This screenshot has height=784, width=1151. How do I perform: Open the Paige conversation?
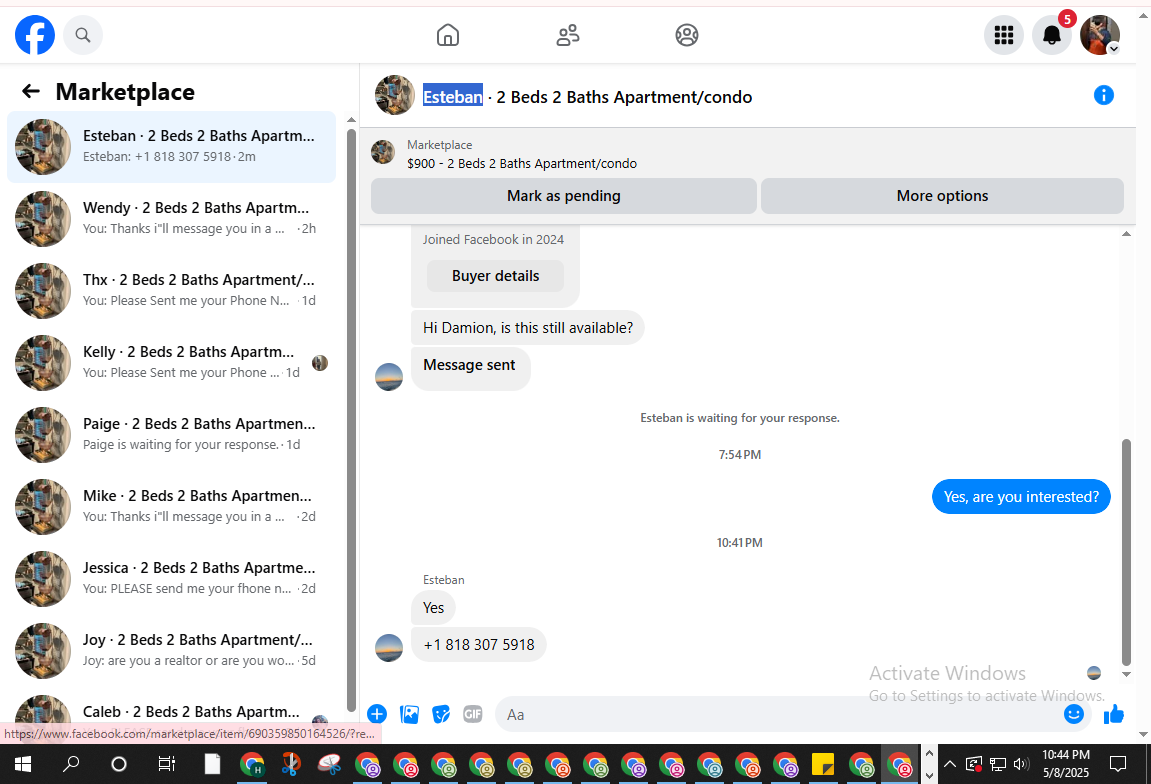[x=172, y=435]
